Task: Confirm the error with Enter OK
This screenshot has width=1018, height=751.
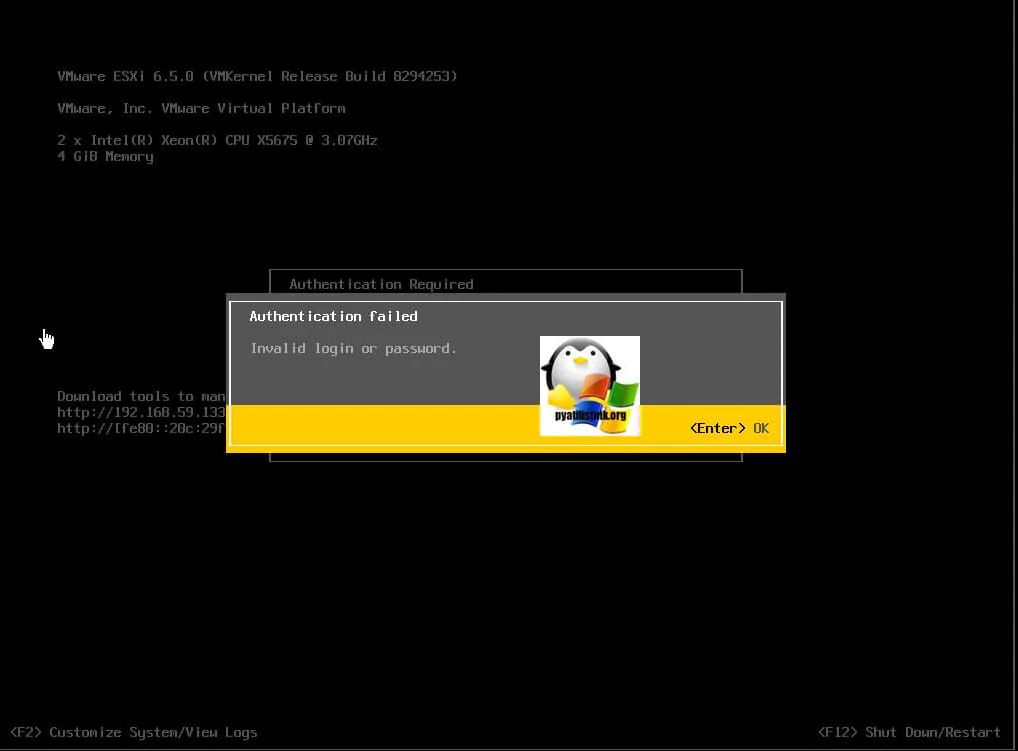Action: tap(729, 428)
